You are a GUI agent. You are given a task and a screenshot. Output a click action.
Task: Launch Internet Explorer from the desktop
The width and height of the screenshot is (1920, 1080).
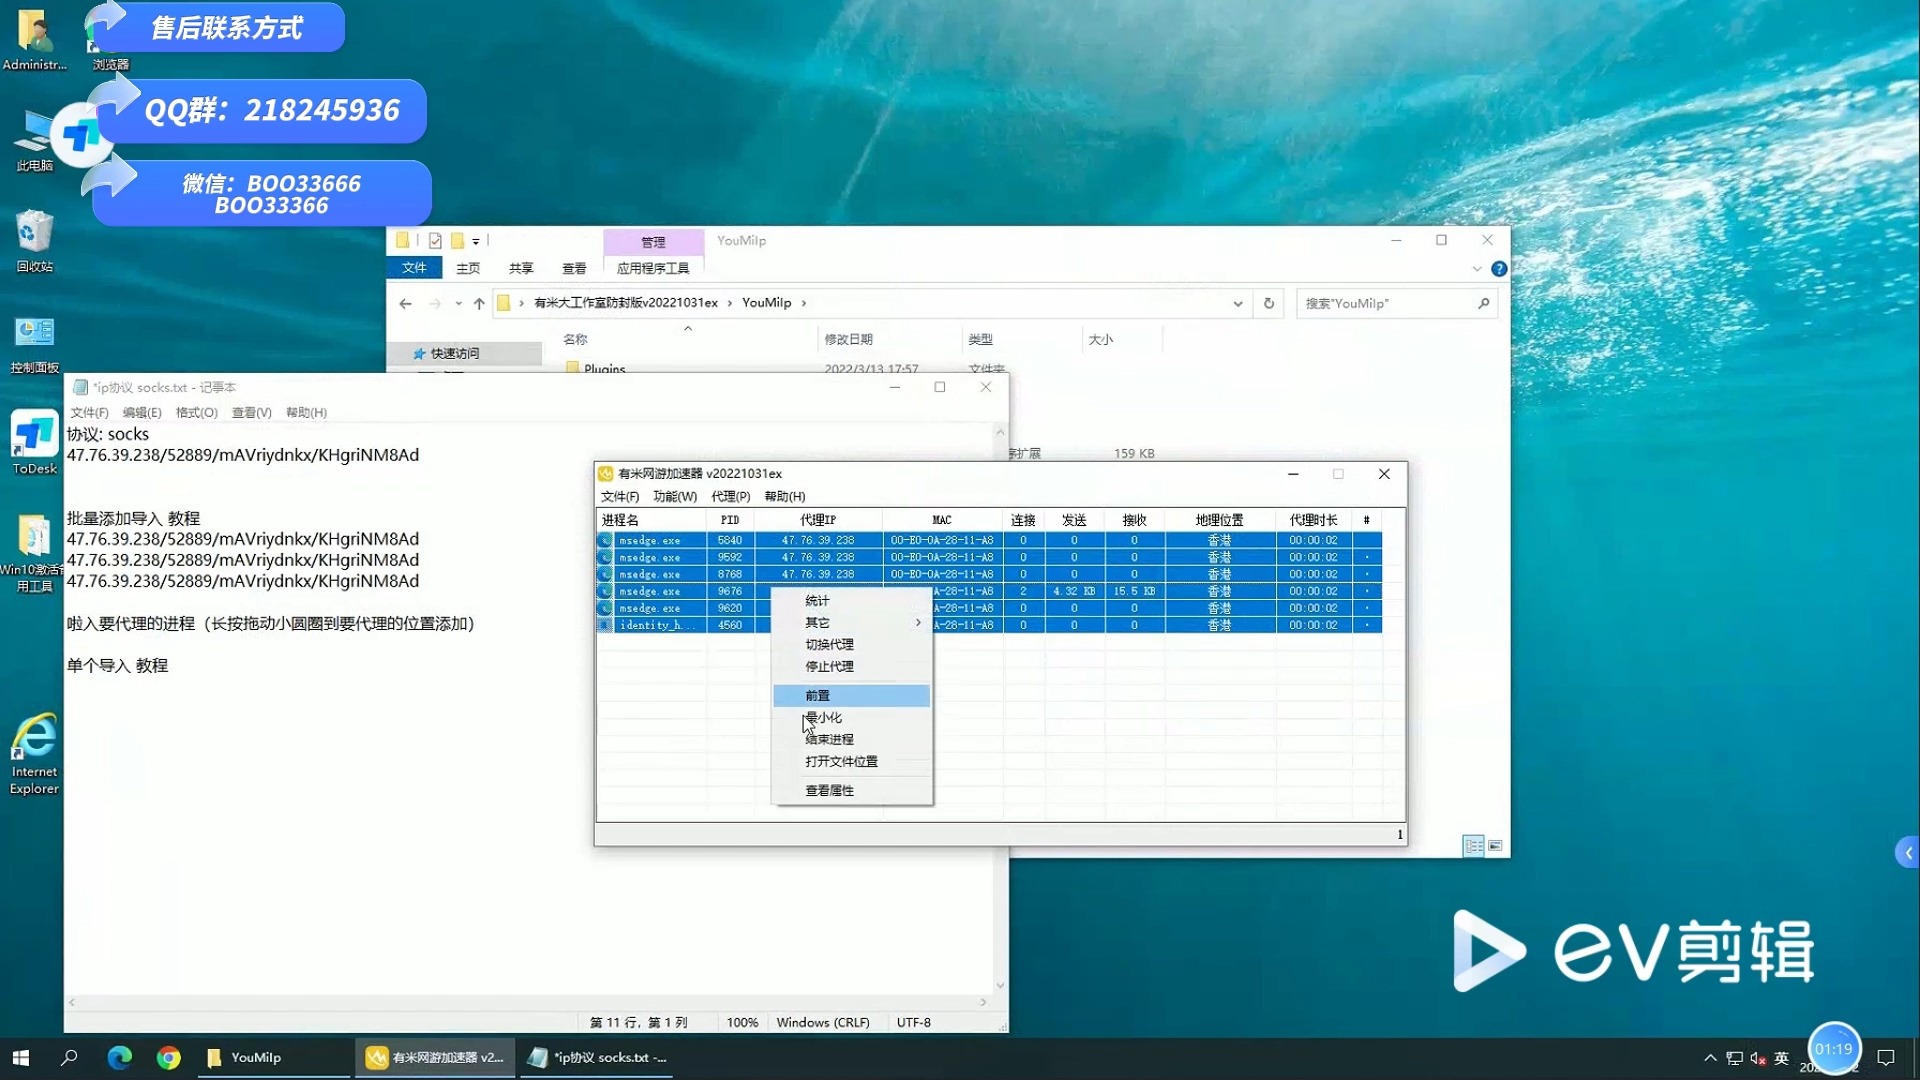point(34,755)
